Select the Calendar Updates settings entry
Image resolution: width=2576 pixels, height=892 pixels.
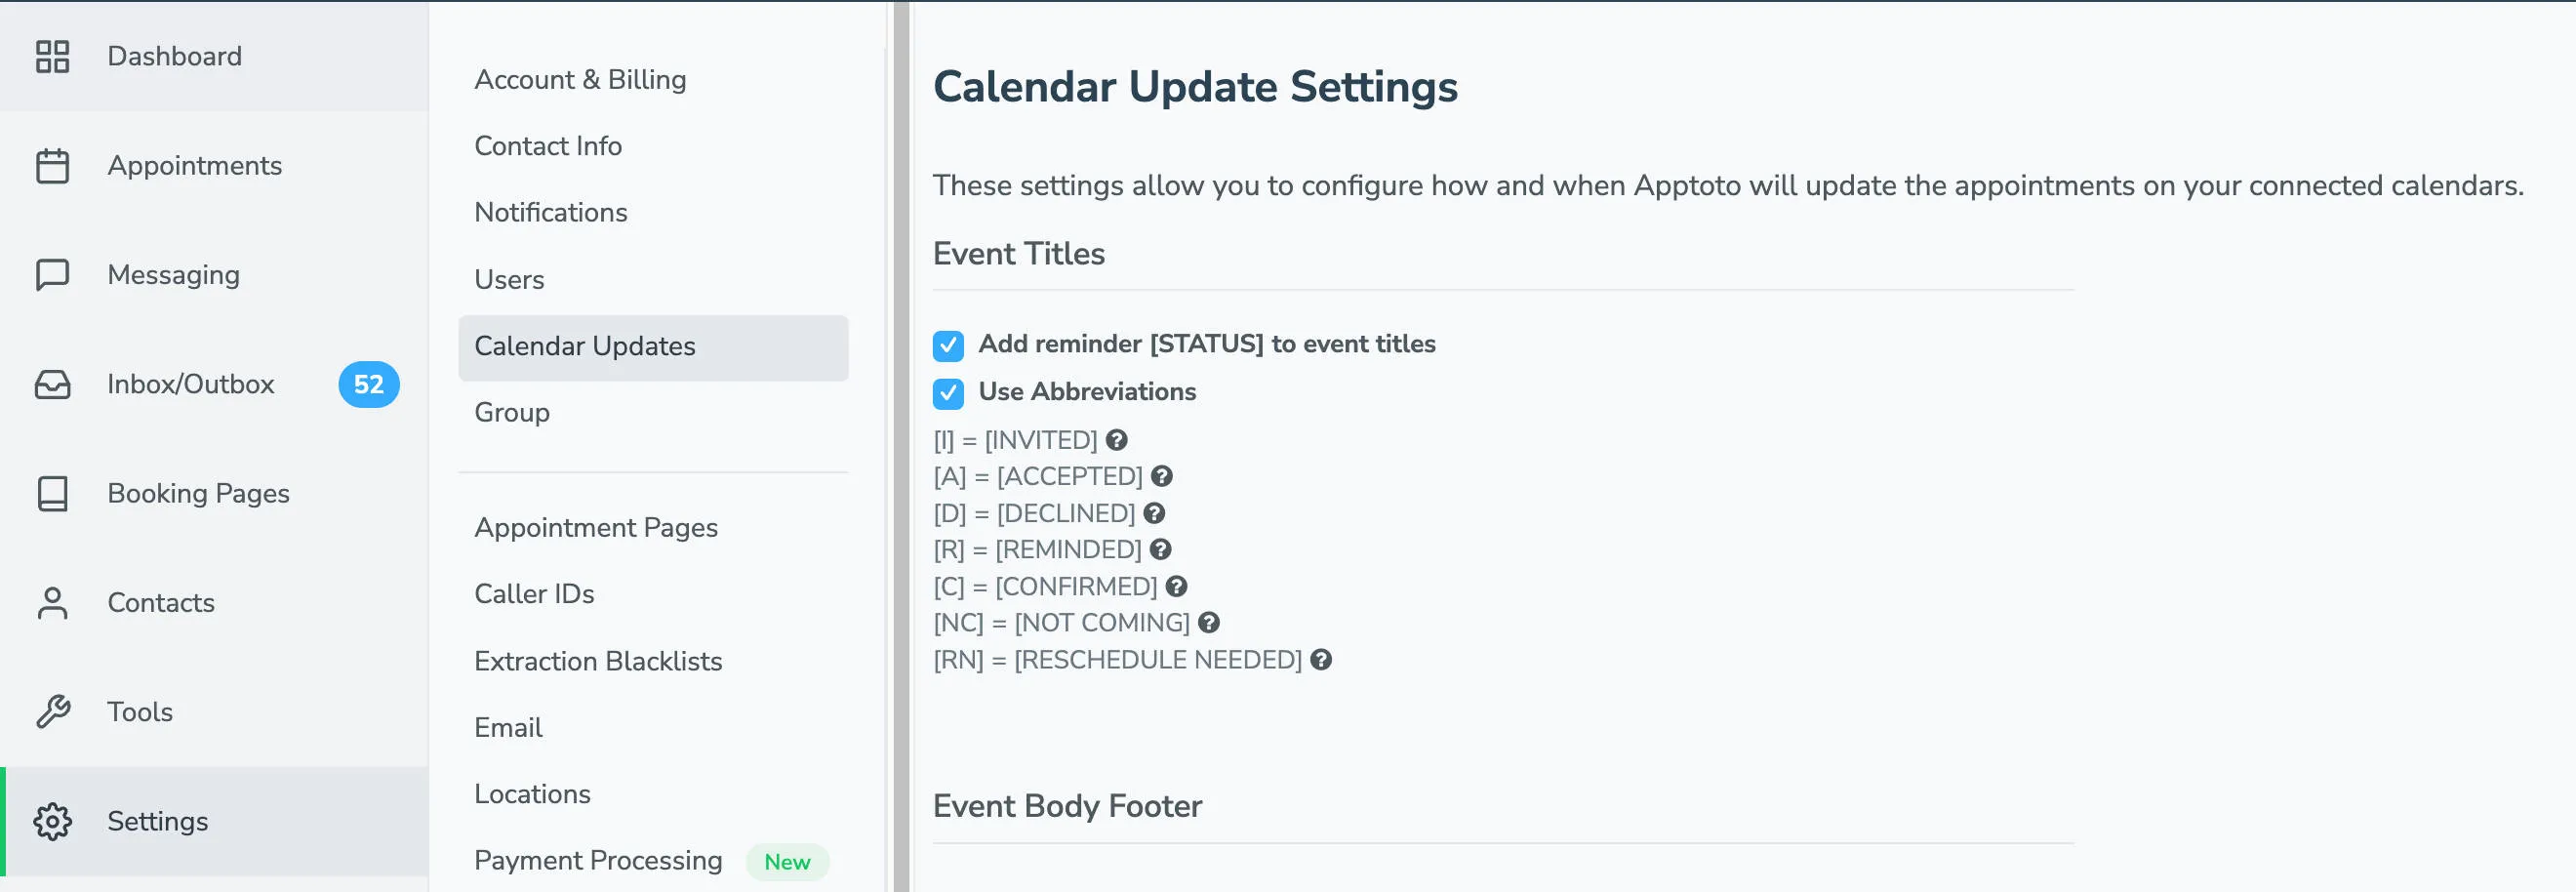pyautogui.click(x=585, y=346)
